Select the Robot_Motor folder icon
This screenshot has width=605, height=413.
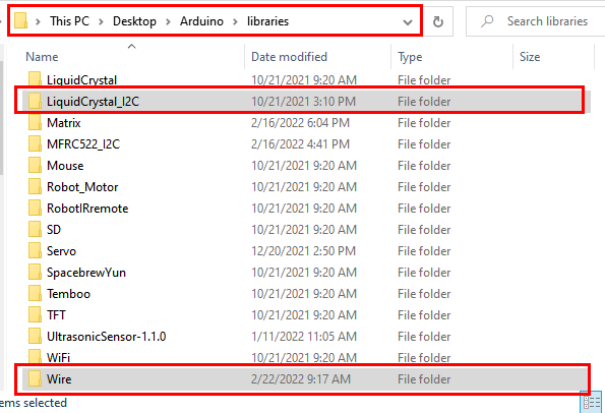click(x=35, y=187)
